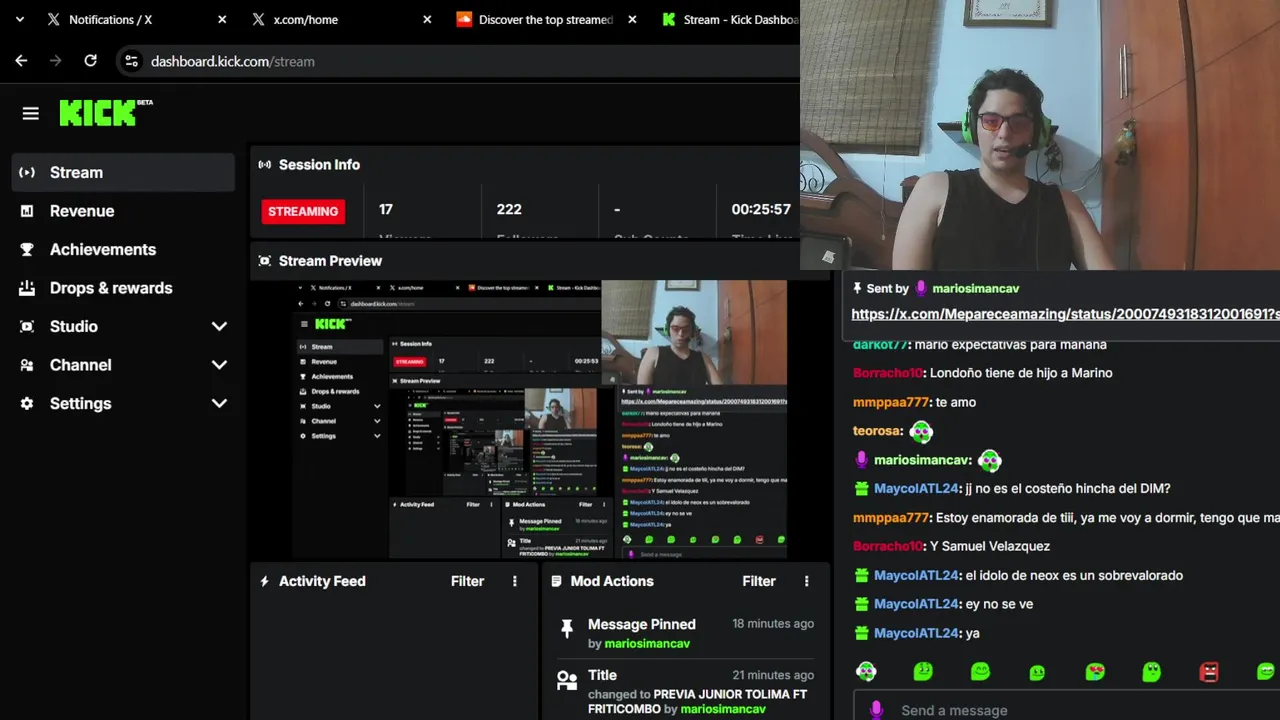Open the hamburger menu beside Kick logo
The height and width of the screenshot is (720, 1280).
click(30, 114)
